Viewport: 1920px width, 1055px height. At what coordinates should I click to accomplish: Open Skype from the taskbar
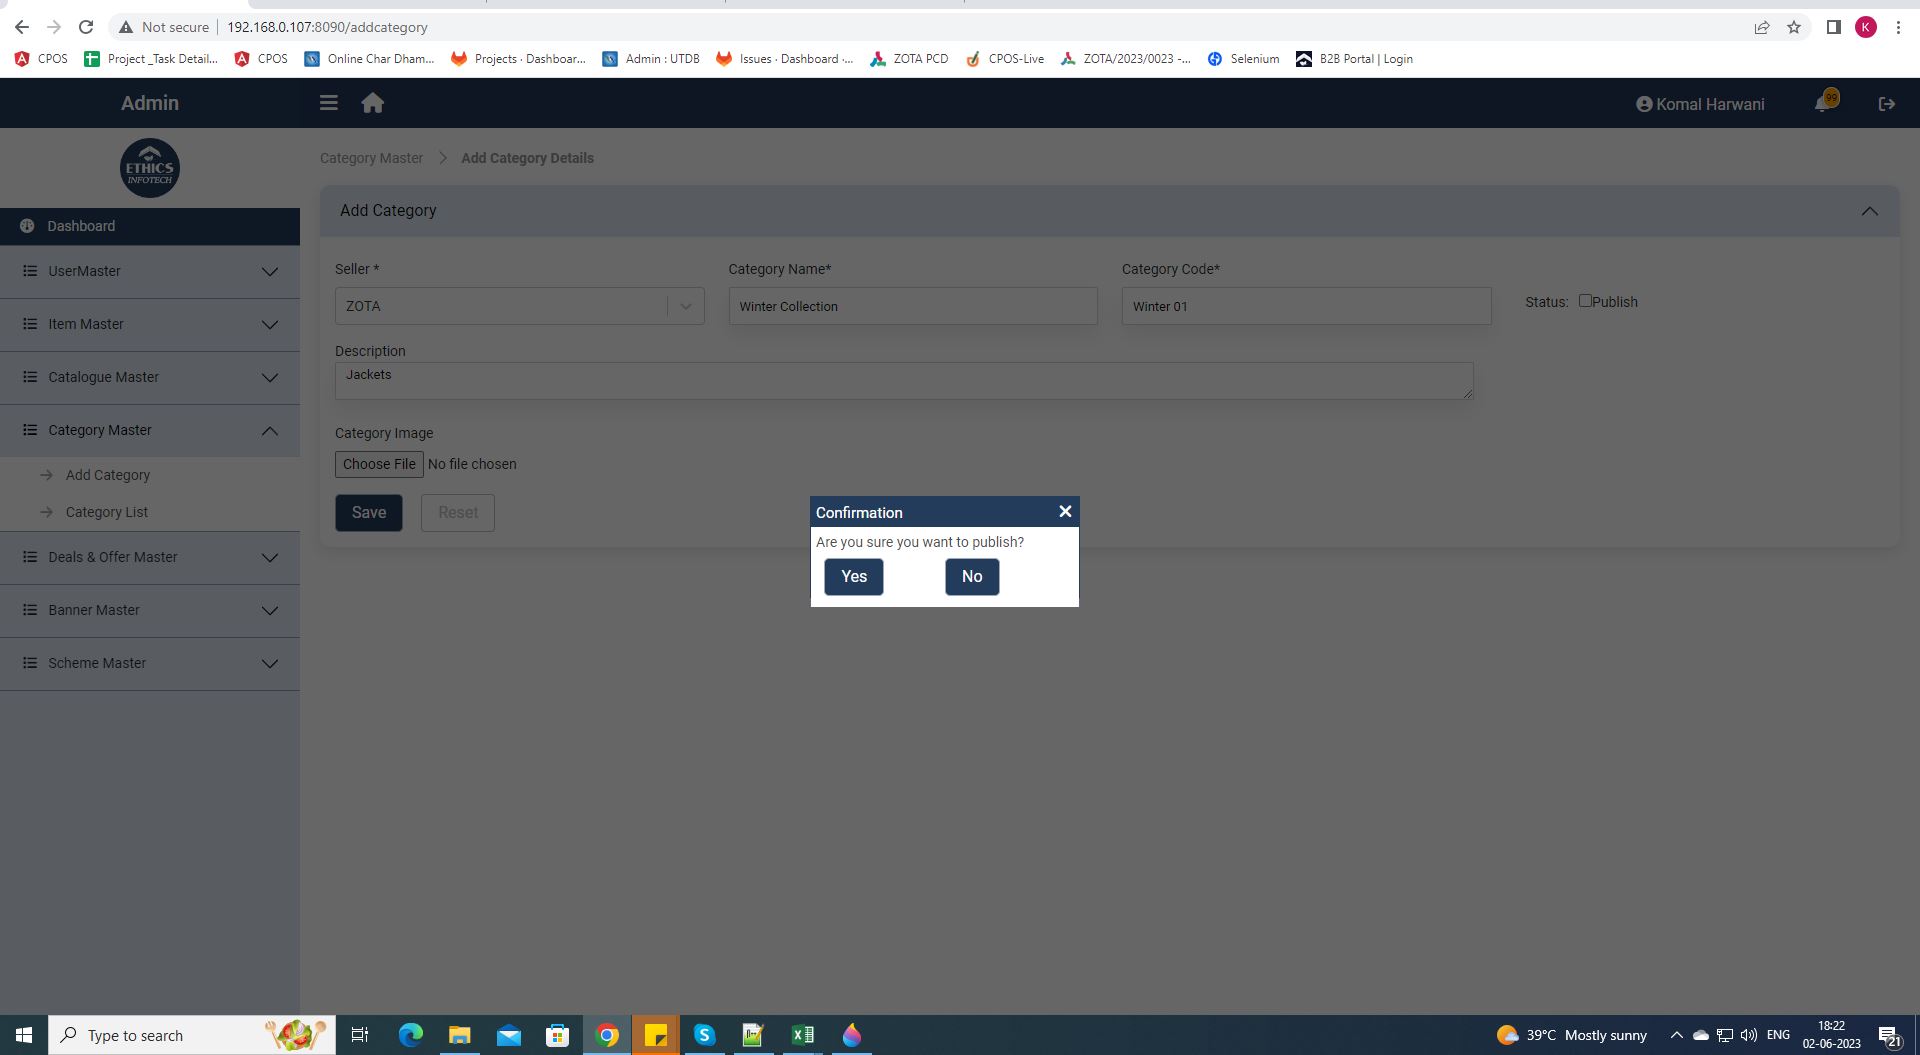pos(704,1035)
